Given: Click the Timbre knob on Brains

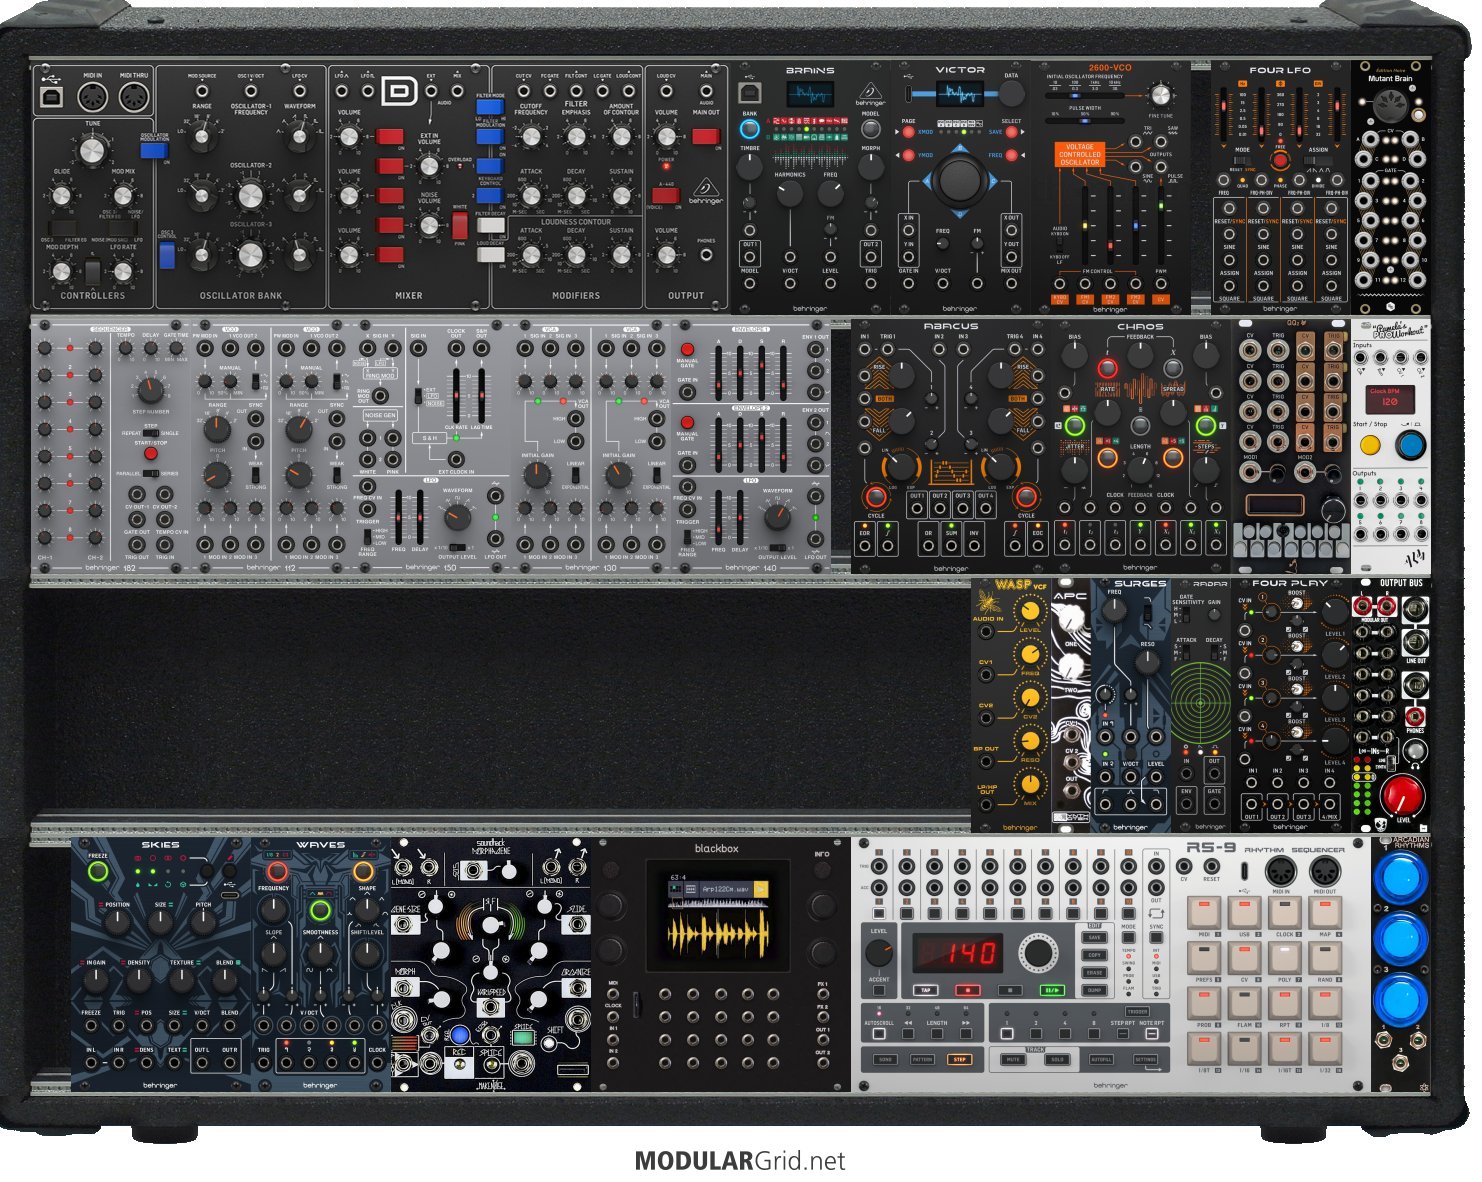Looking at the screenshot, I should 749,166.
